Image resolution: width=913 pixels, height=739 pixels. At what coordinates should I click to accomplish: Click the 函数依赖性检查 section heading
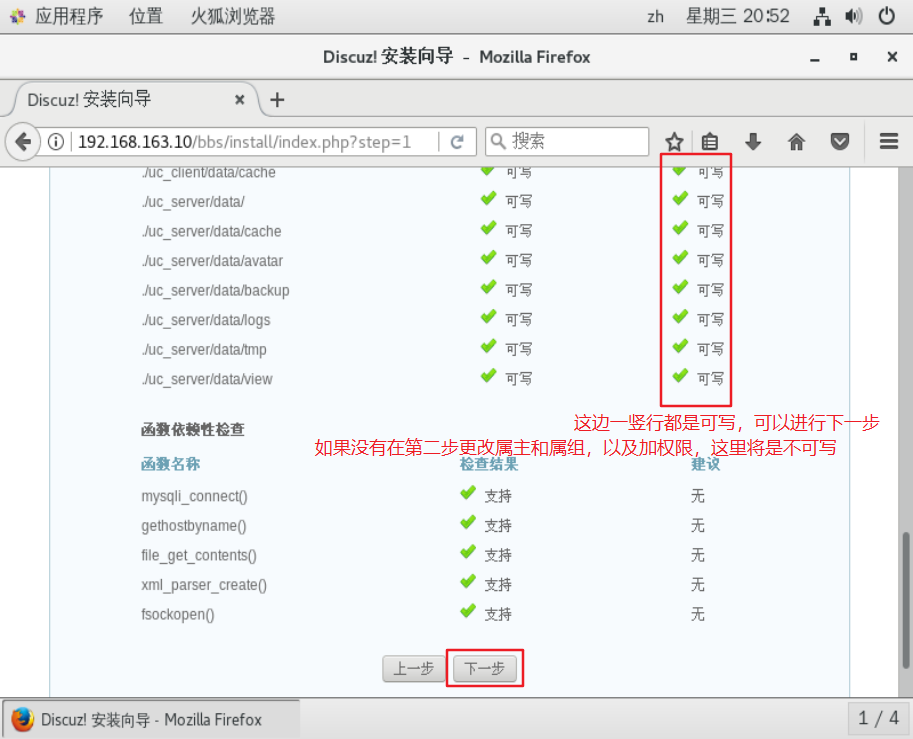click(x=193, y=430)
